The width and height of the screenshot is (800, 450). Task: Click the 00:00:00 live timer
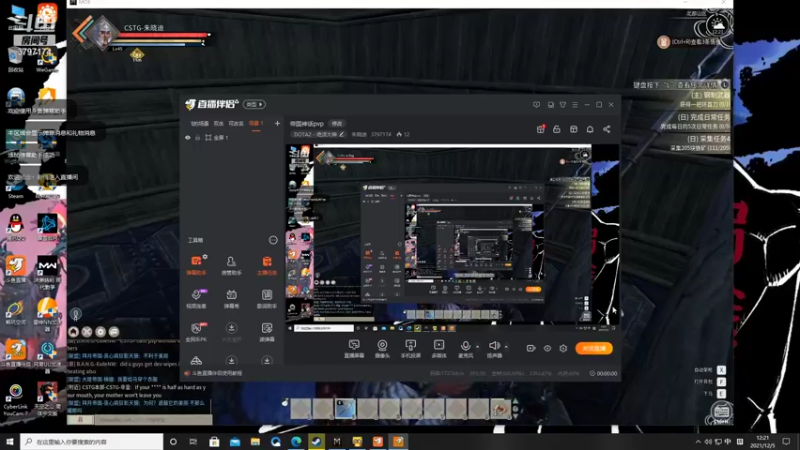coord(603,373)
